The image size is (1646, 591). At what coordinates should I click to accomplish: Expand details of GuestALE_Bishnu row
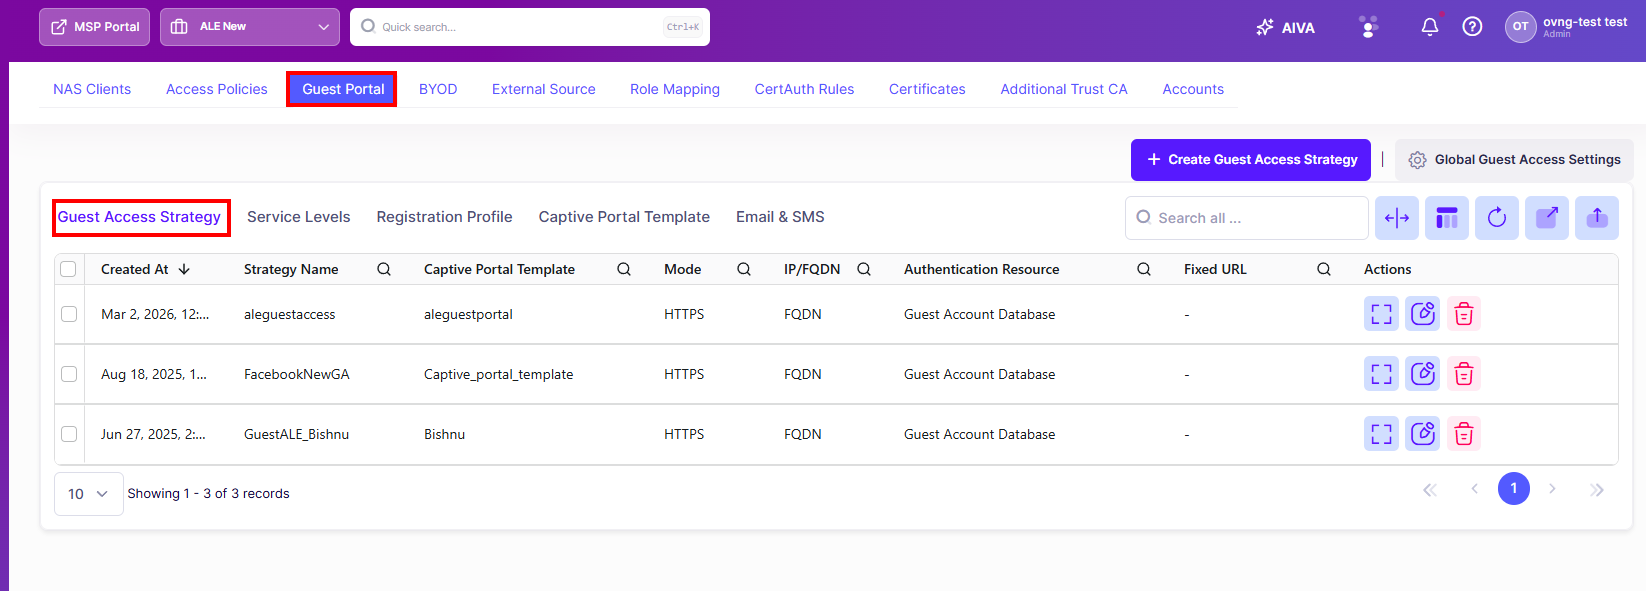(x=1381, y=434)
